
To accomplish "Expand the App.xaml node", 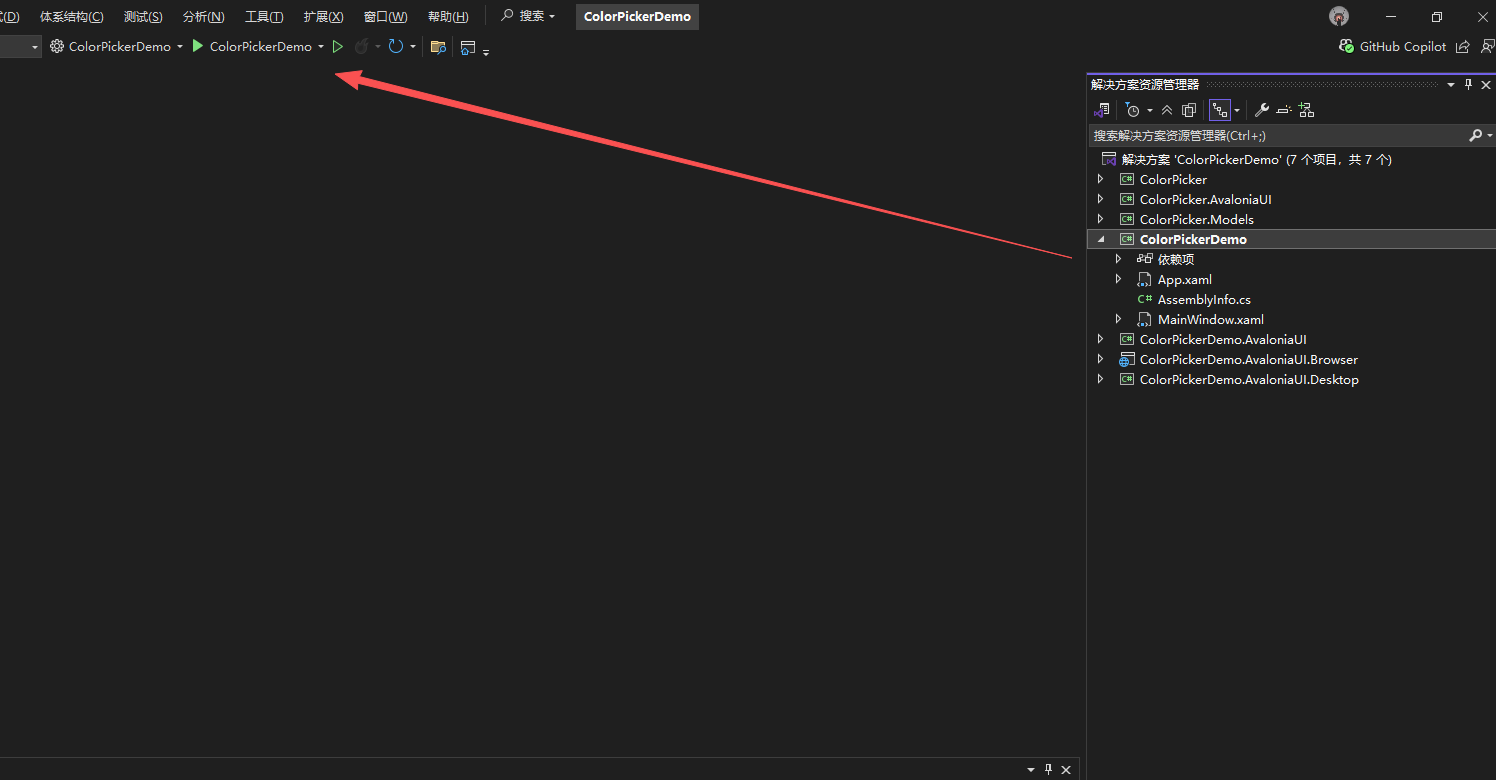I will pos(1118,279).
